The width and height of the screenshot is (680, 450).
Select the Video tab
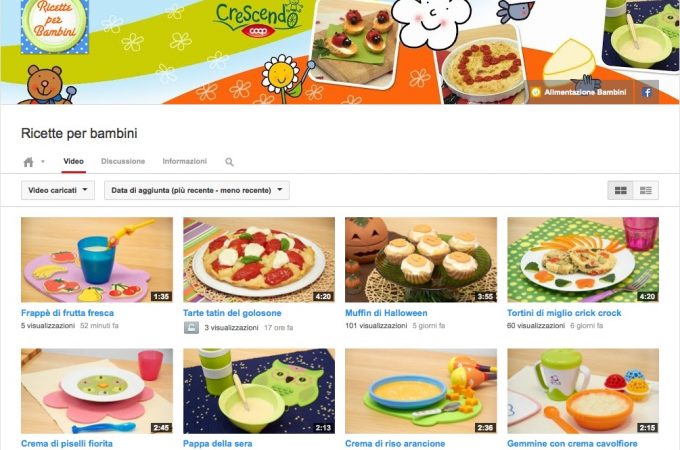pos(73,161)
